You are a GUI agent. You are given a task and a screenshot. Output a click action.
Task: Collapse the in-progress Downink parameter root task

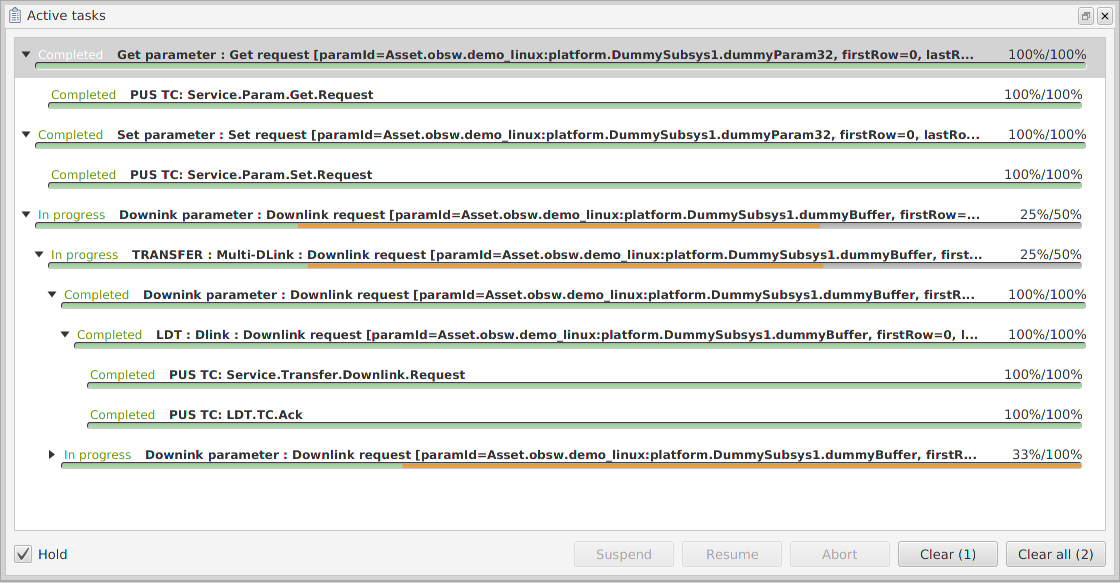(x=26, y=215)
